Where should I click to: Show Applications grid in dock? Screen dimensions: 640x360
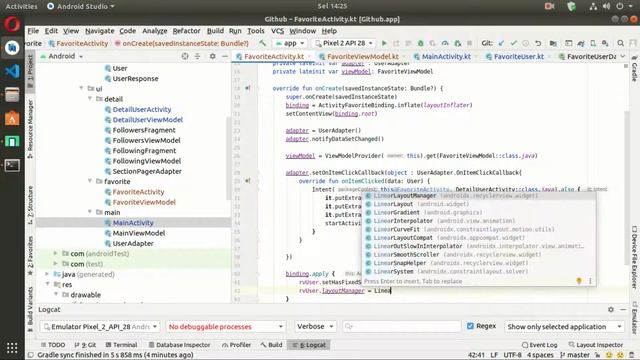coord(12,348)
